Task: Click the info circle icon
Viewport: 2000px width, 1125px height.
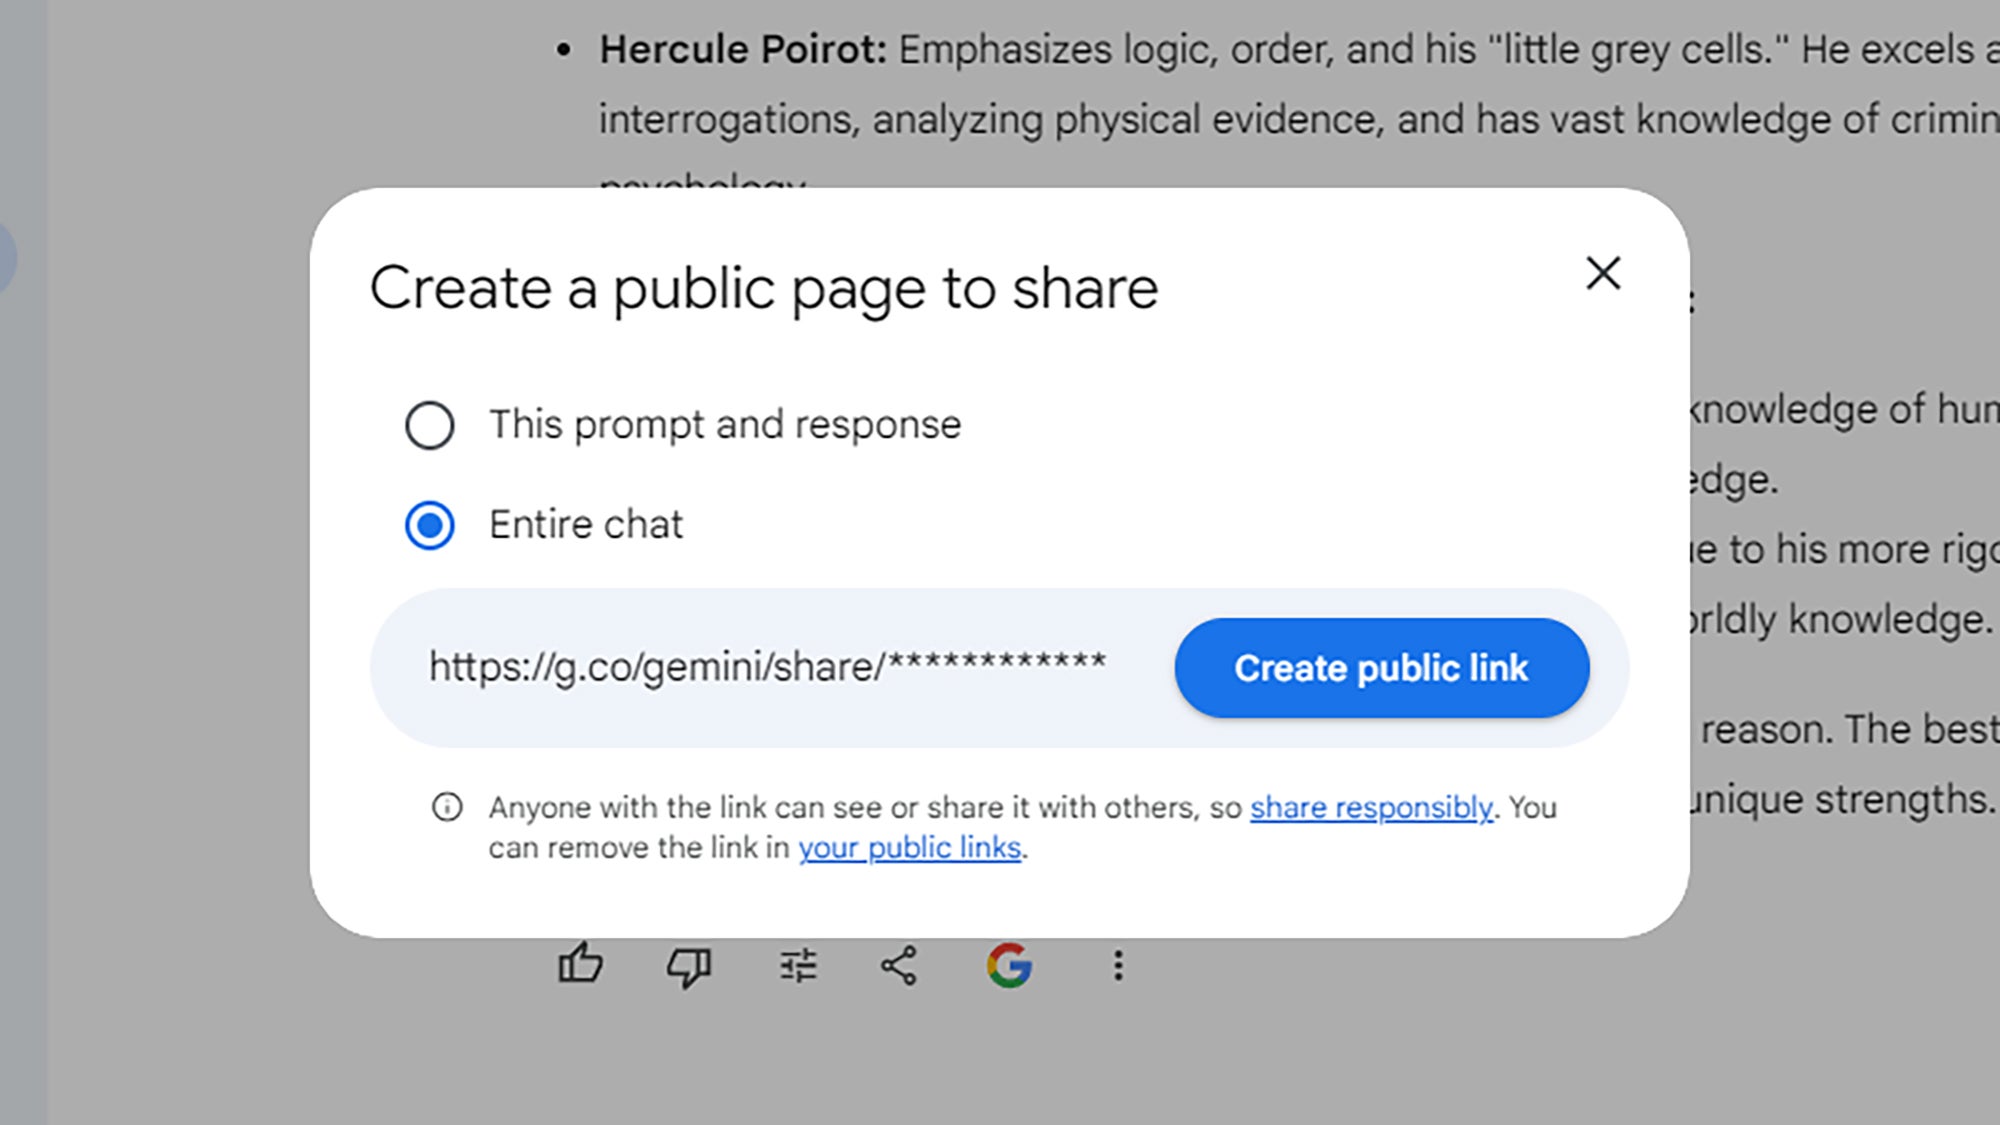Action: 447,807
